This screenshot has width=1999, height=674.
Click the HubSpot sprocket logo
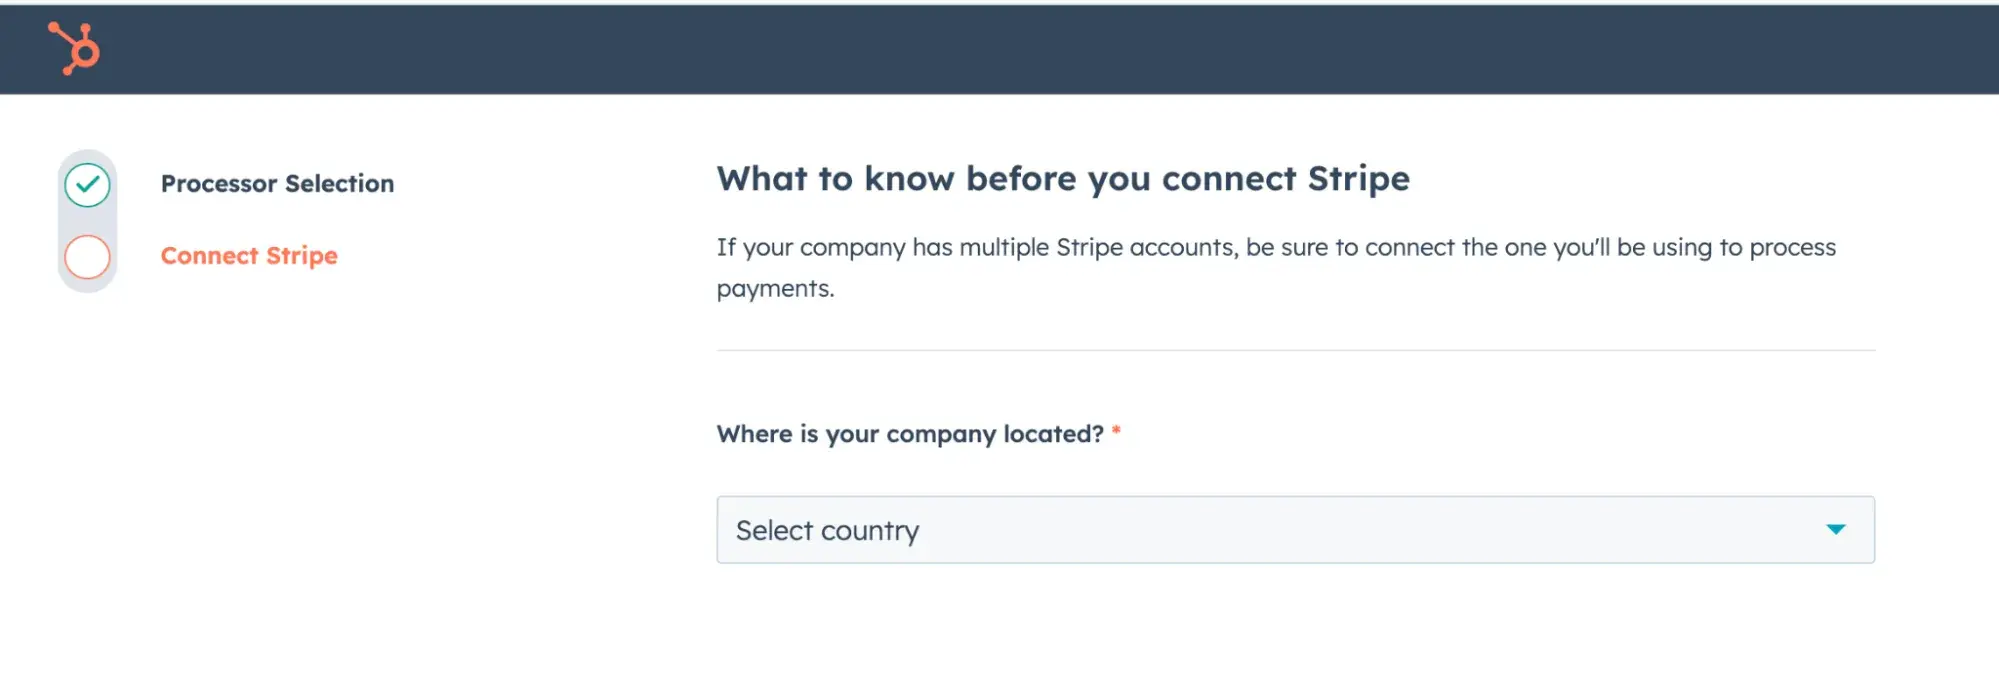click(x=75, y=48)
